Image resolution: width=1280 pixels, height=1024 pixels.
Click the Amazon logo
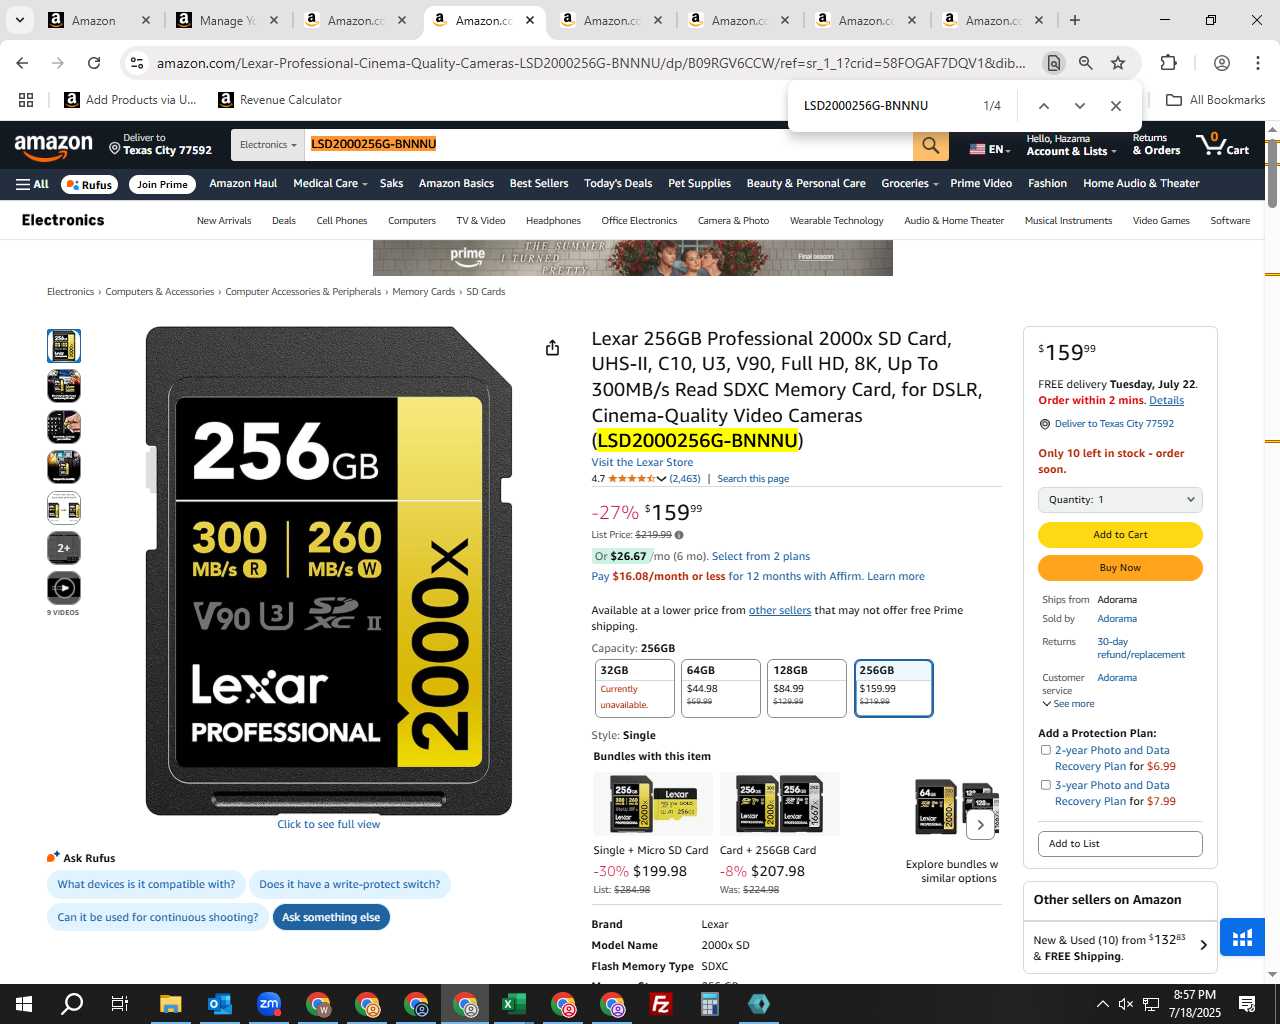point(53,146)
